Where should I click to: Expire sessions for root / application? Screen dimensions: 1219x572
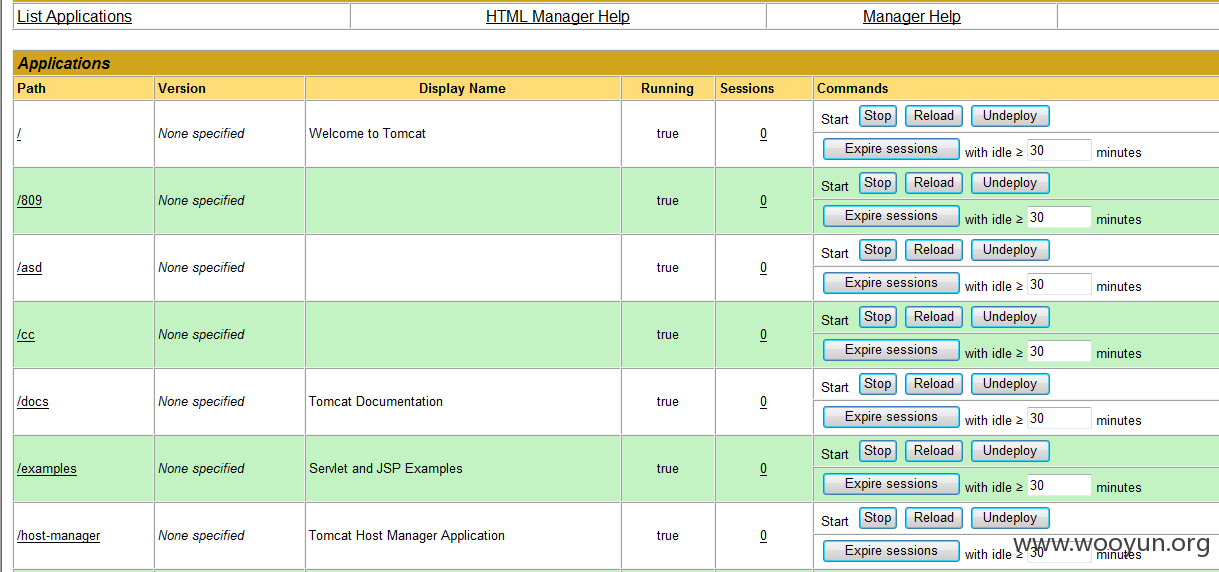point(891,149)
